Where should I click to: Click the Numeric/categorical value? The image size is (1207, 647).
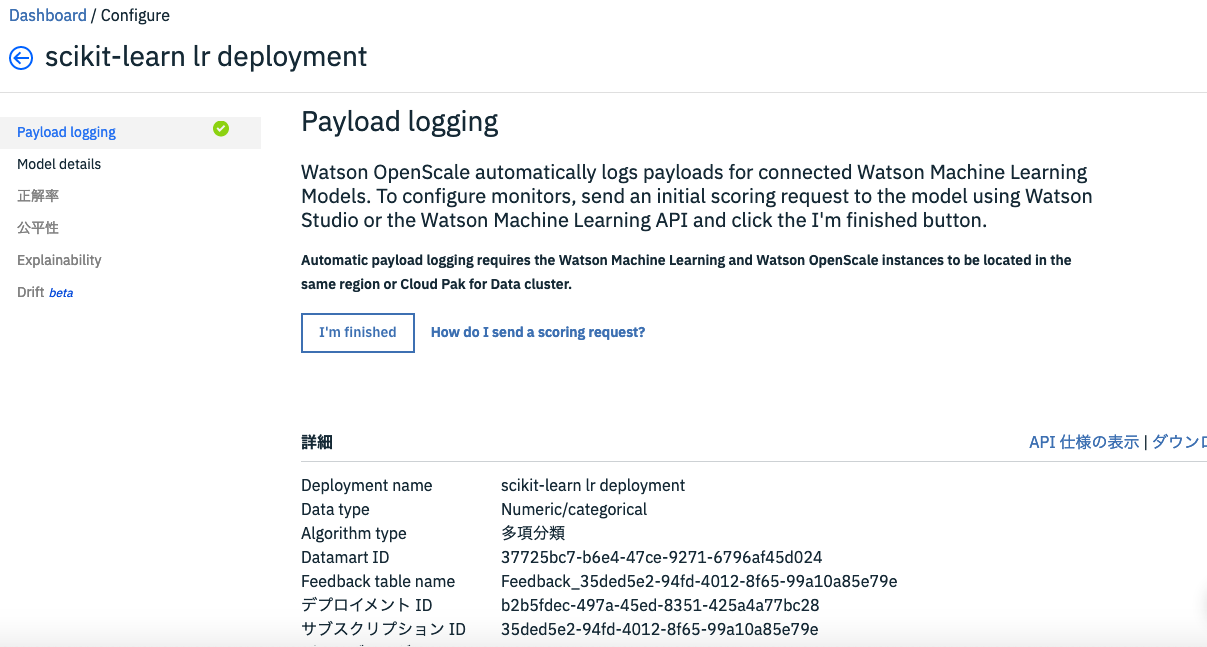click(574, 509)
